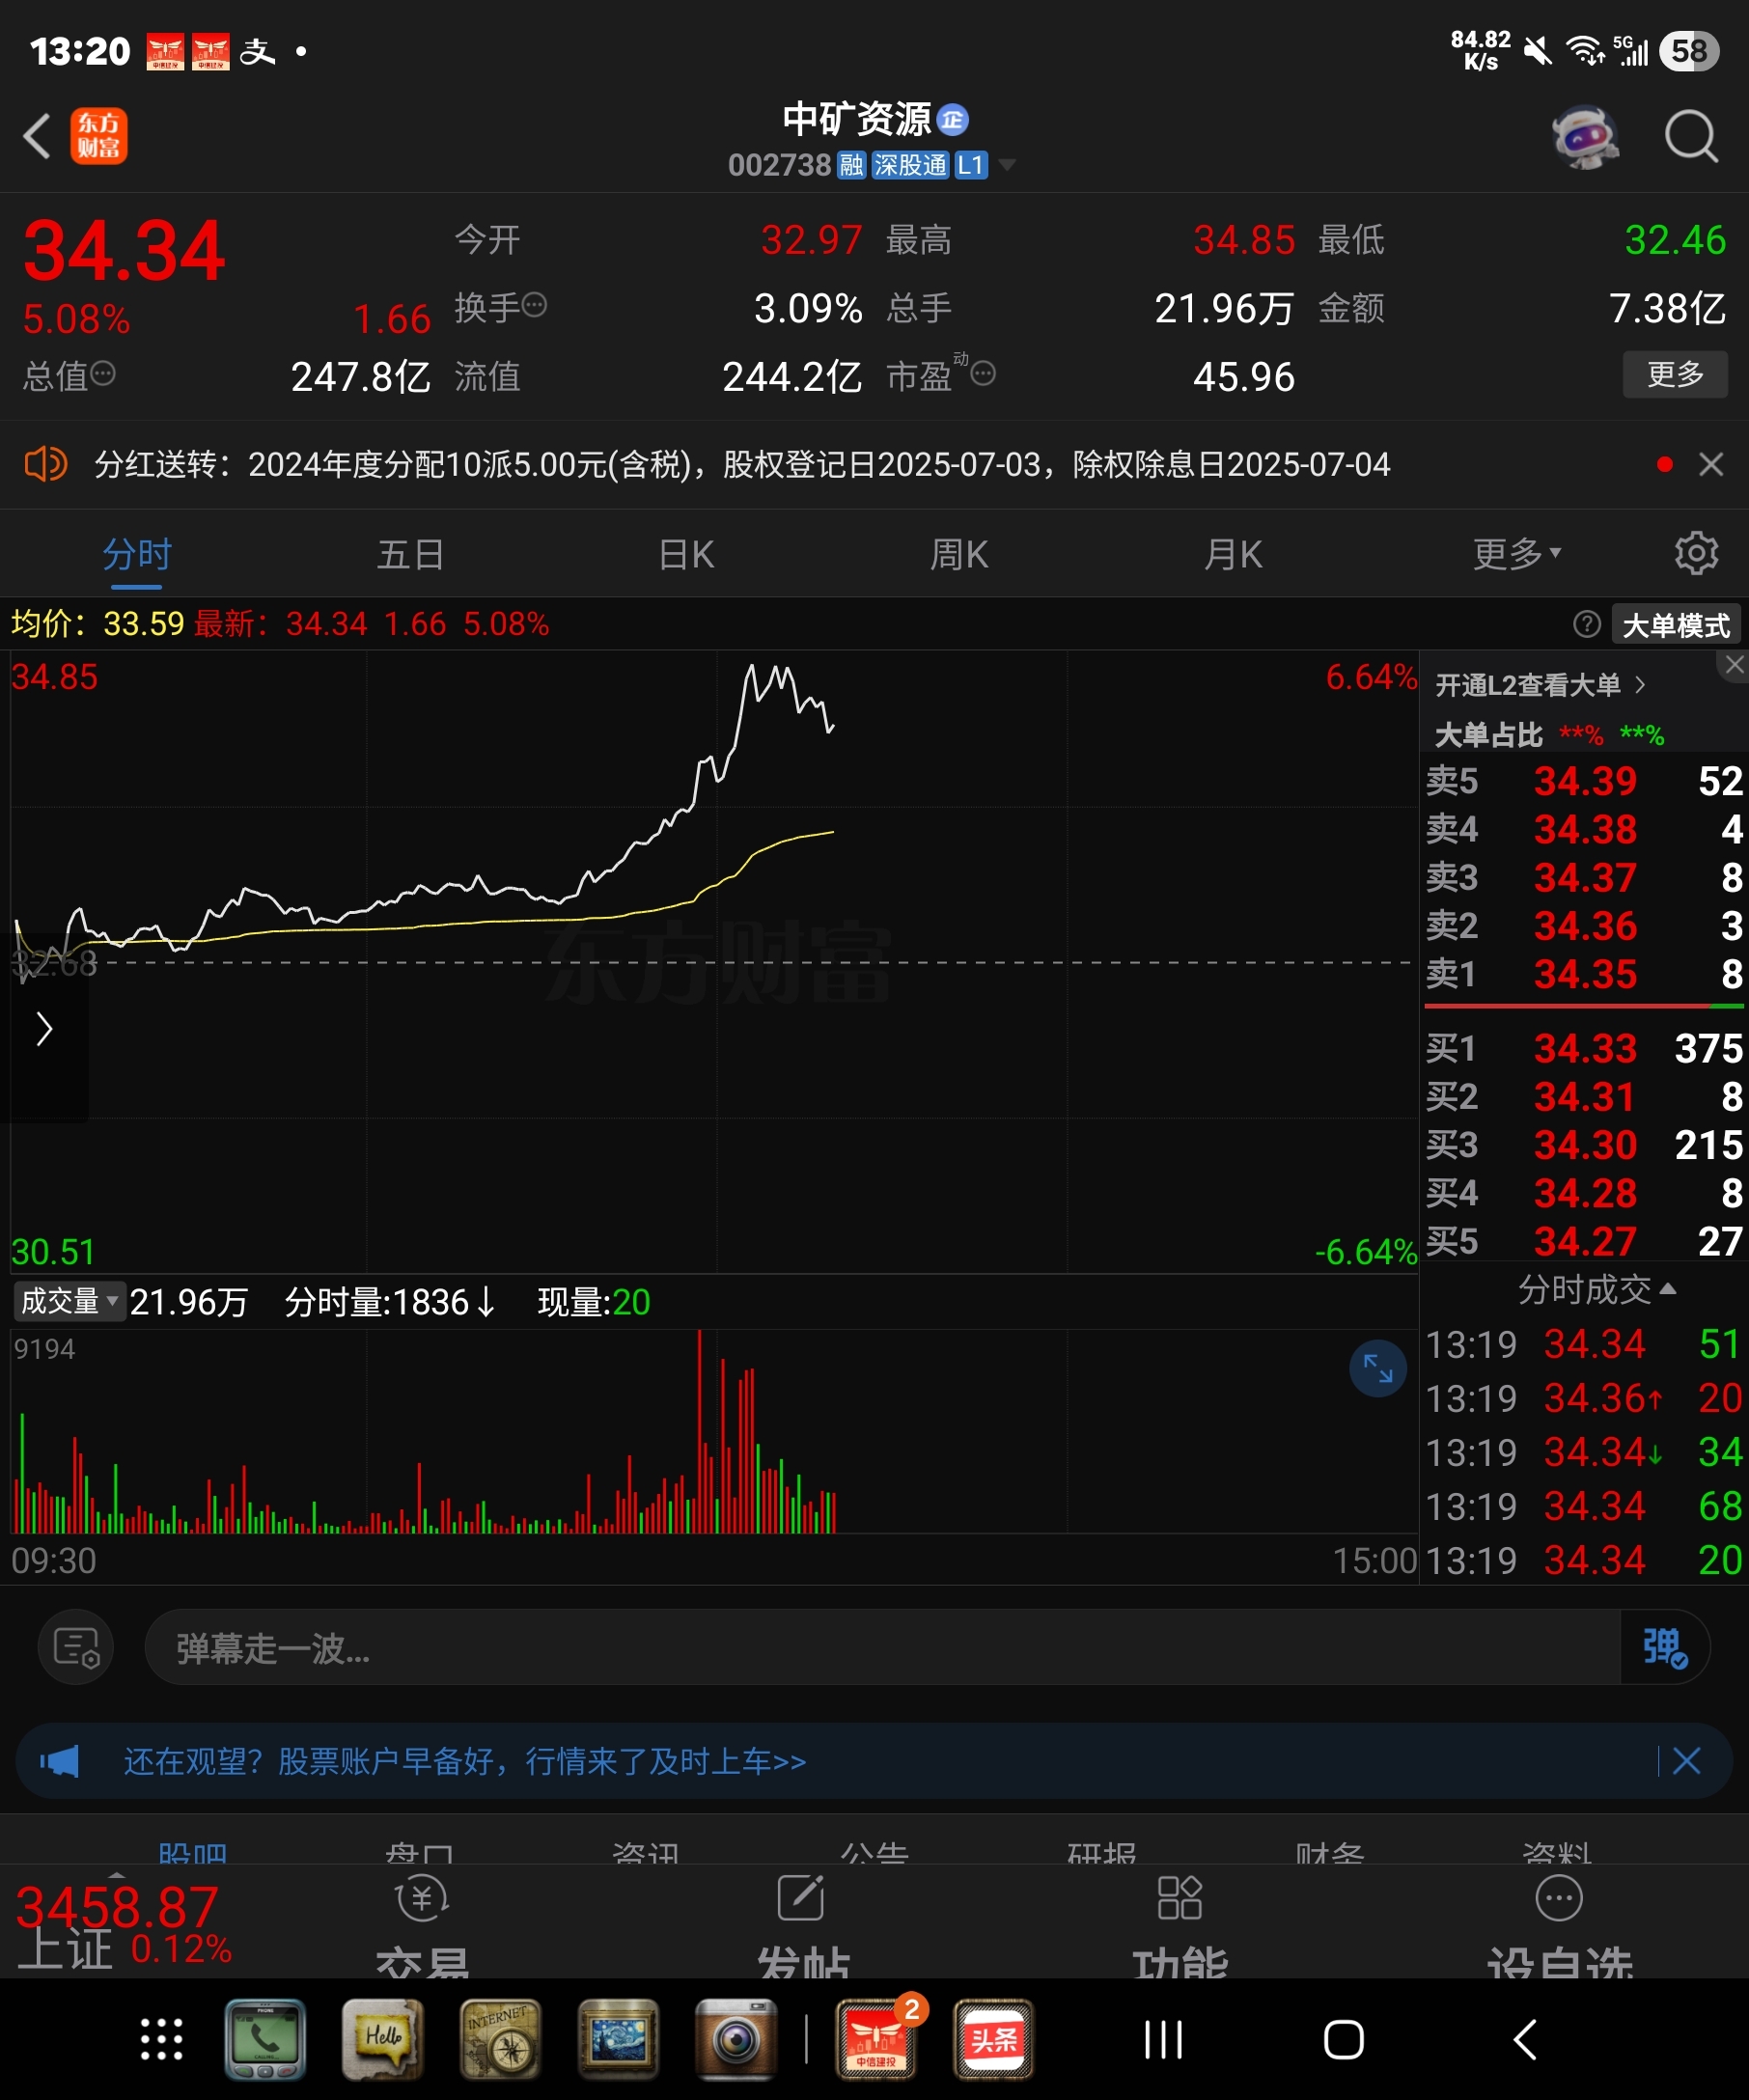The image size is (1749, 2100).
Task: Open the 交易 trade button
Action: click(422, 1926)
